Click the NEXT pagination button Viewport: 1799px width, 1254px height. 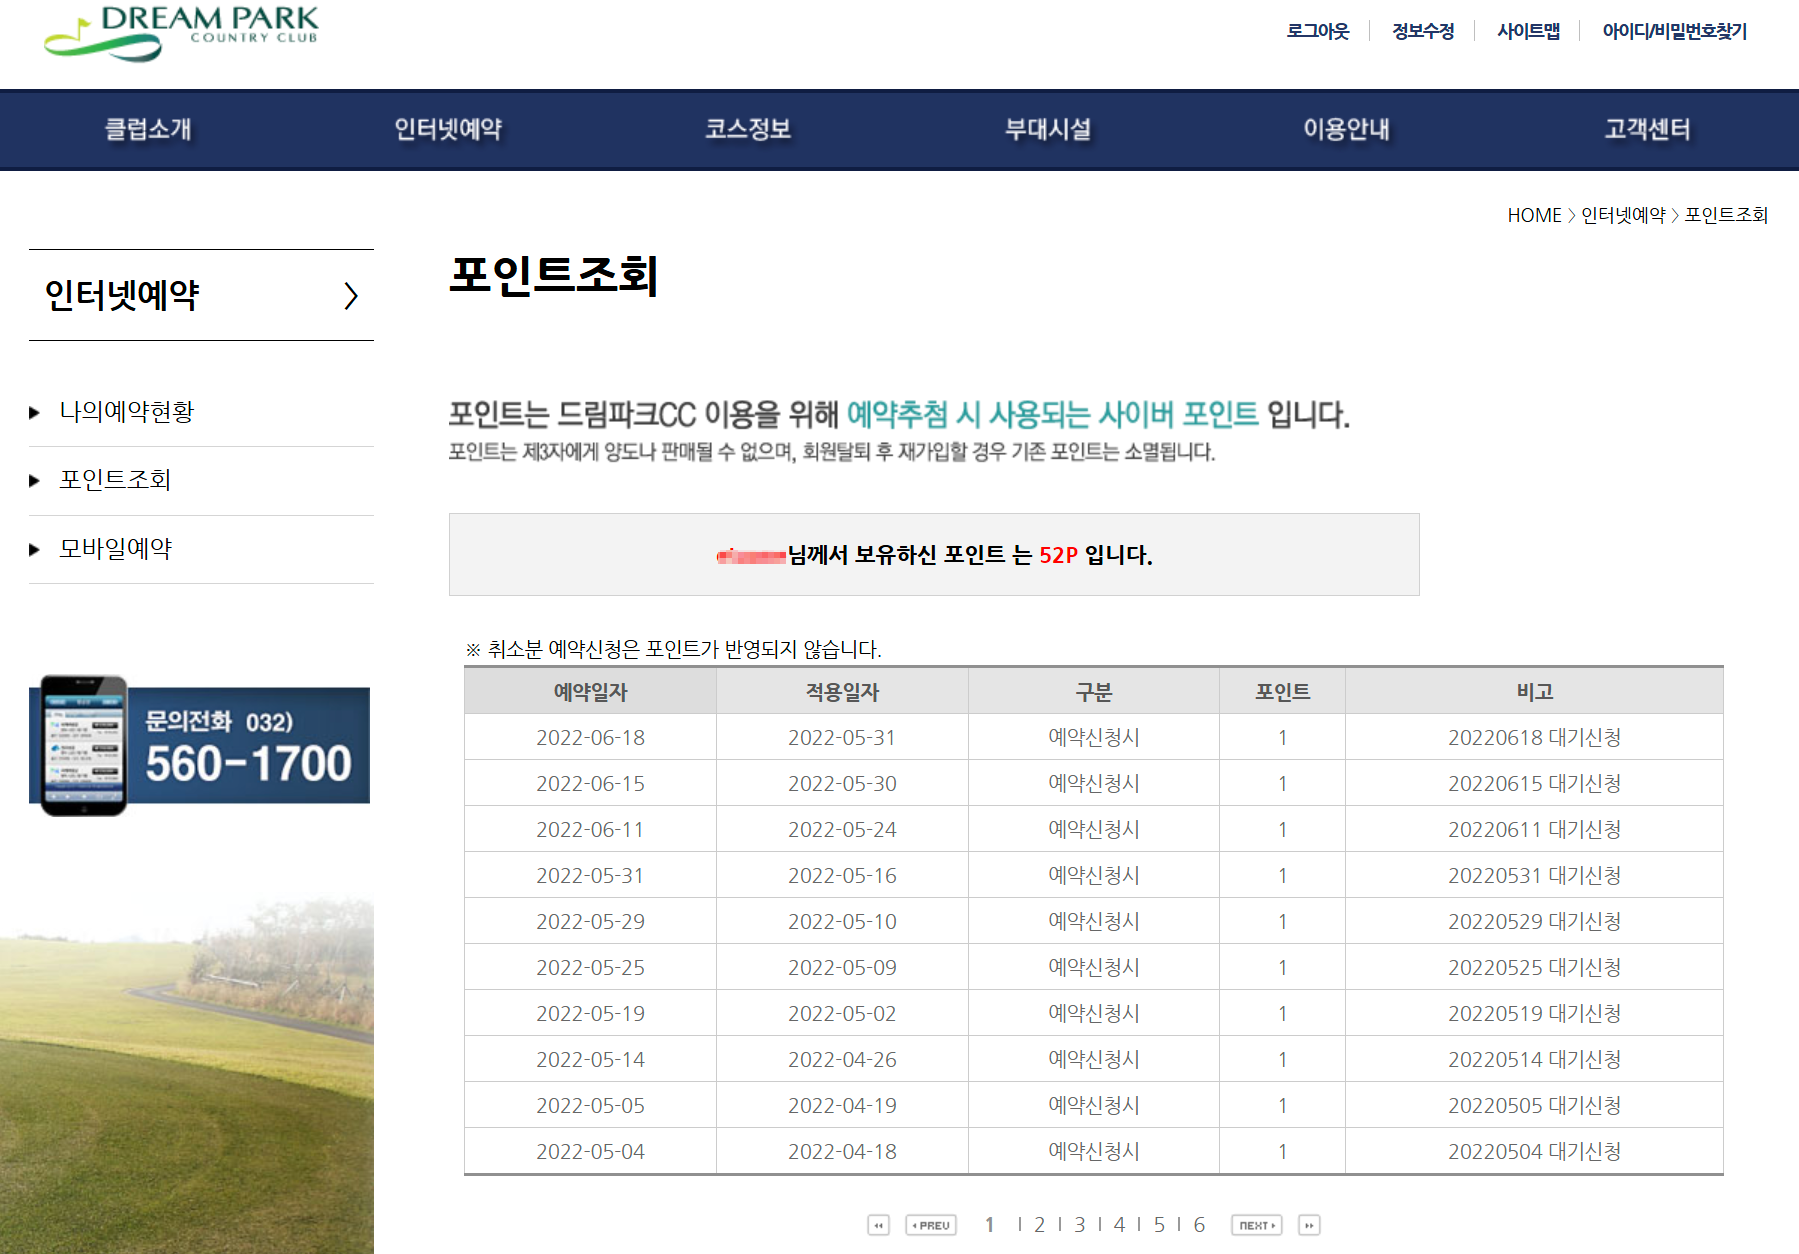tap(1257, 1225)
